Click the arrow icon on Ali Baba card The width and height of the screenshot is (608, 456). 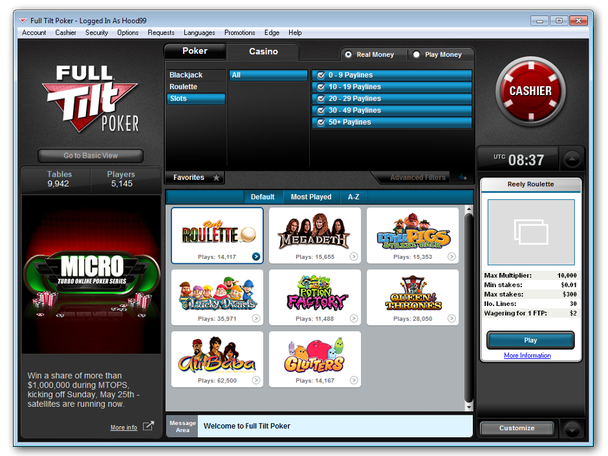(x=256, y=380)
